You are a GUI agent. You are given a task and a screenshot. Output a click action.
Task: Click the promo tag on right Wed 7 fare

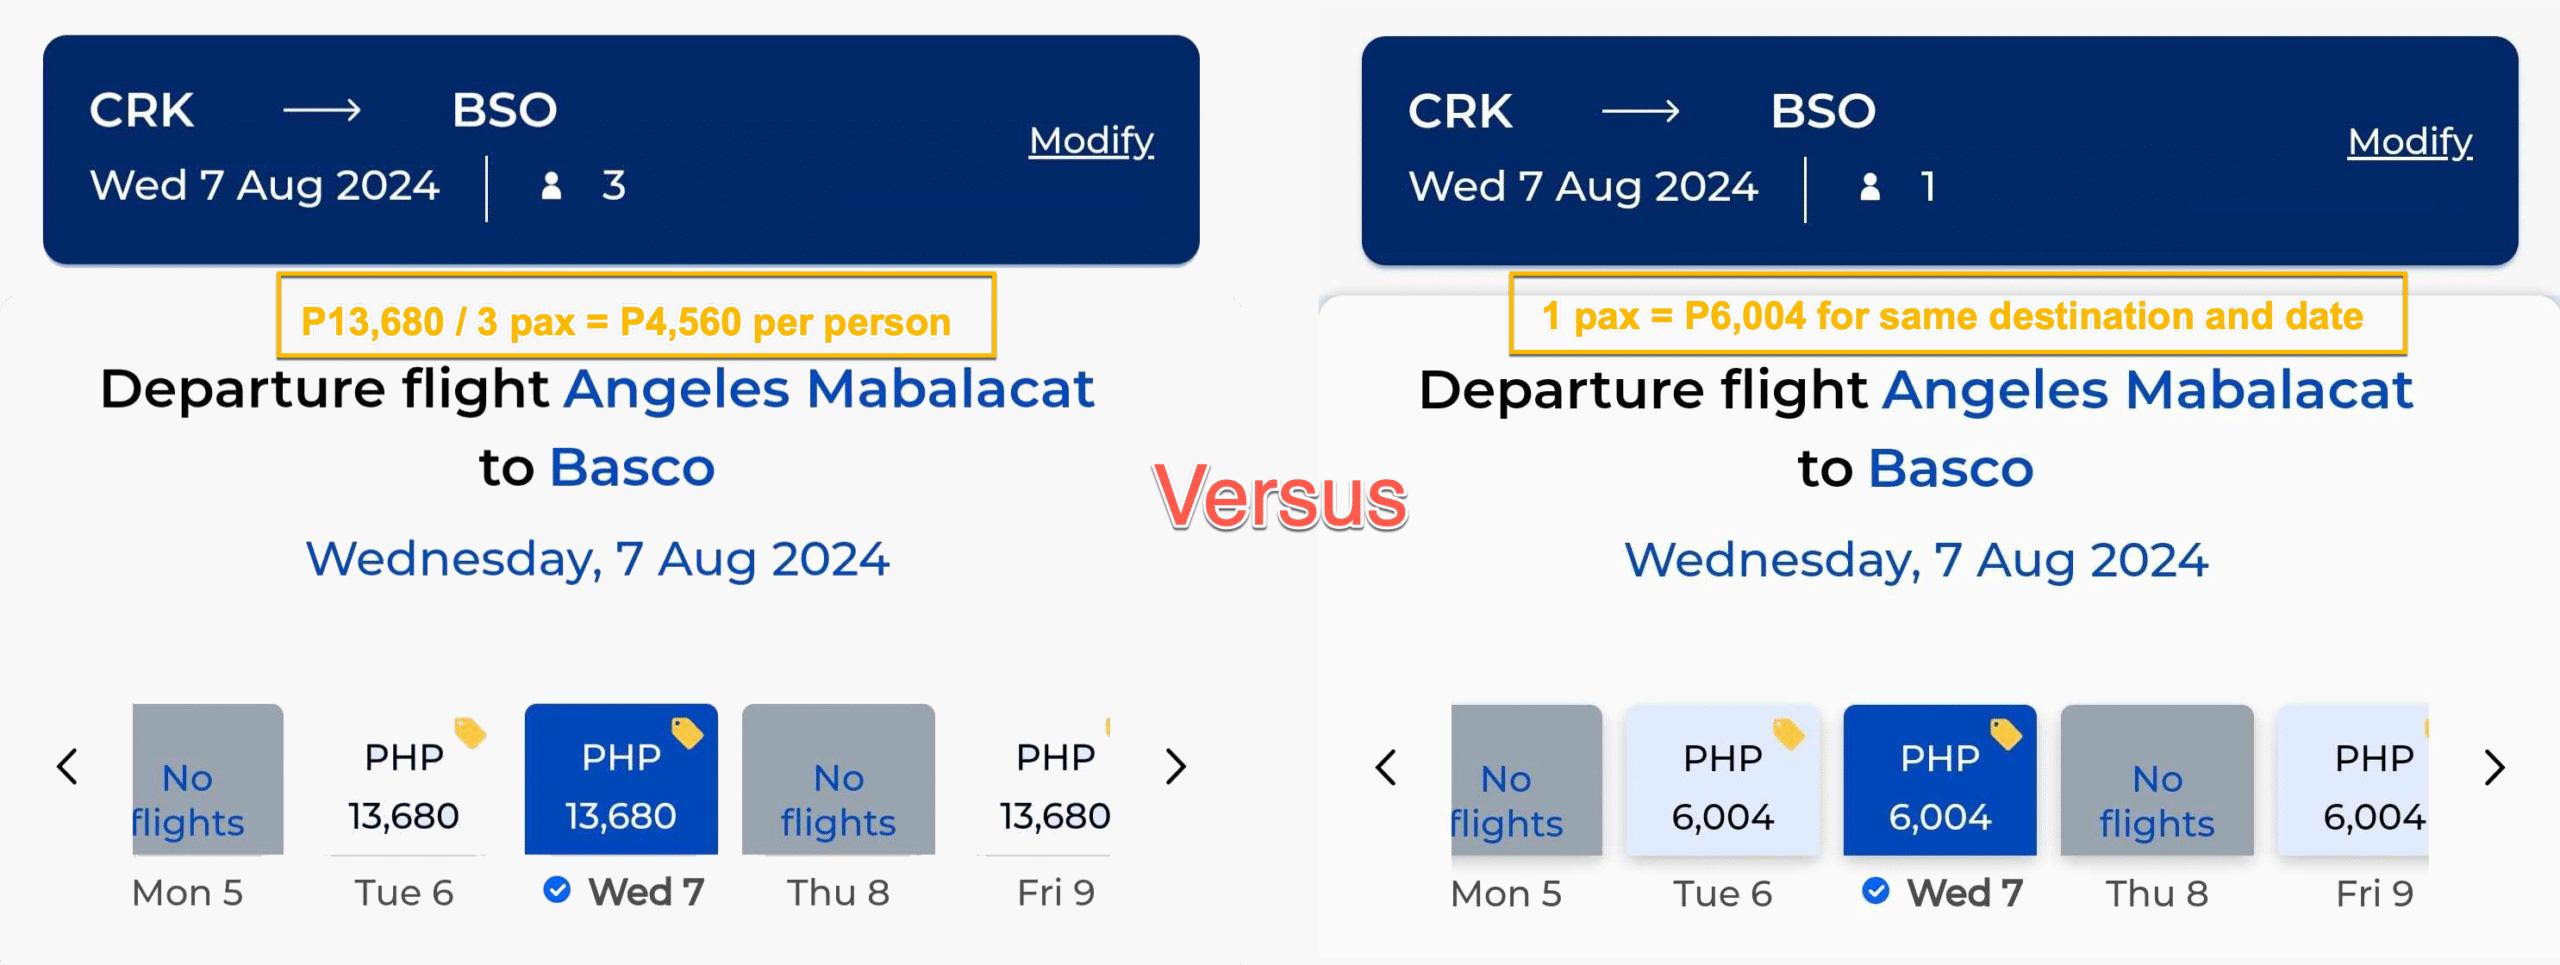tap(2005, 734)
